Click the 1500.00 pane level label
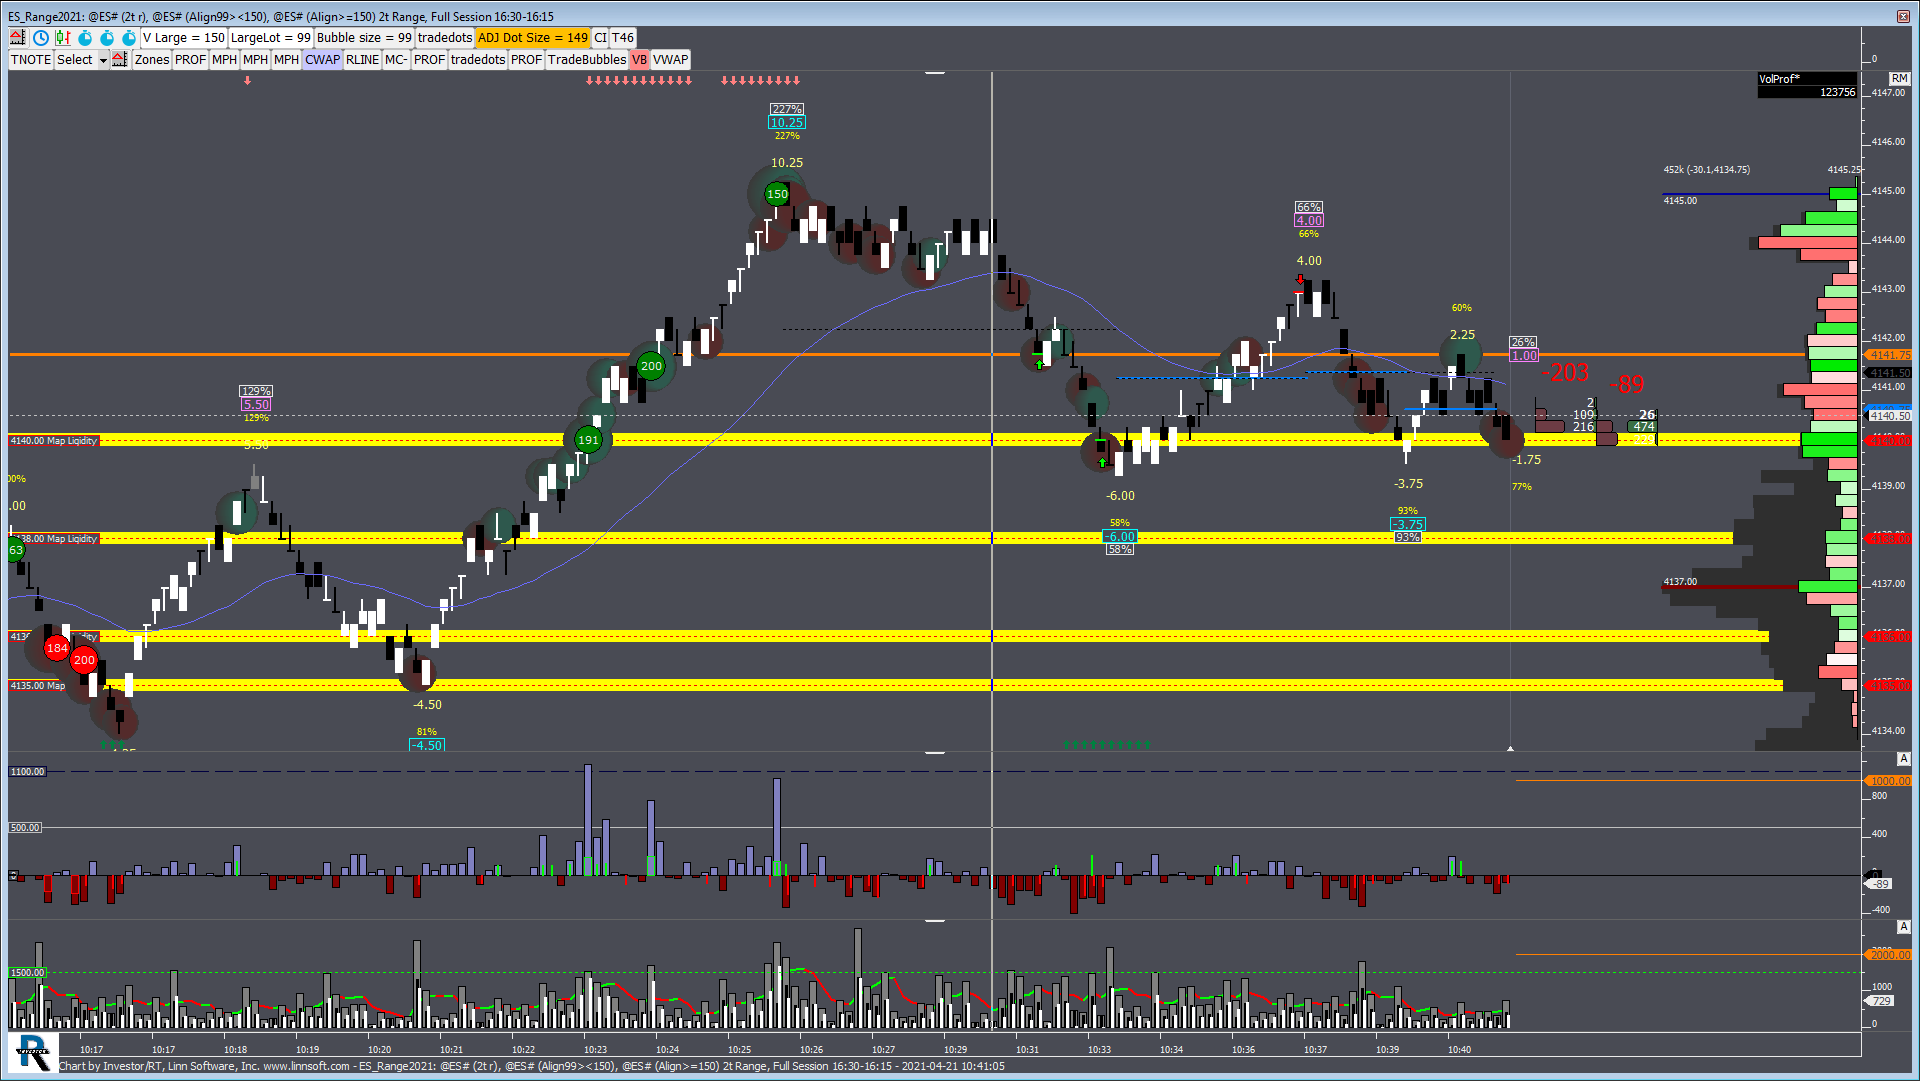This screenshot has height=1081, width=1920. (x=27, y=973)
